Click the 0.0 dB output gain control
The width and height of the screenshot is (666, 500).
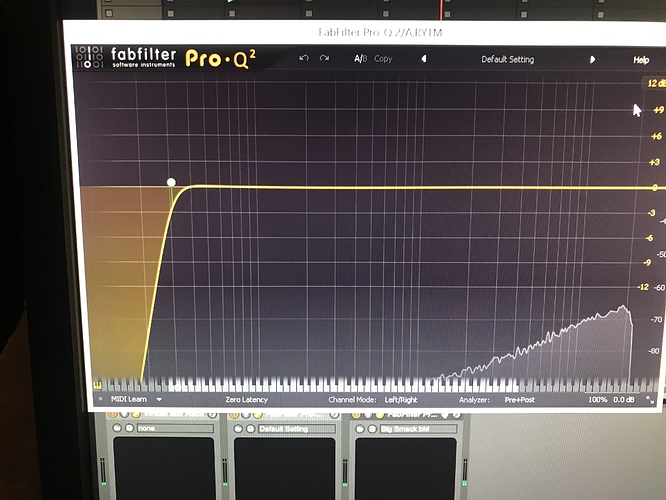(x=624, y=400)
